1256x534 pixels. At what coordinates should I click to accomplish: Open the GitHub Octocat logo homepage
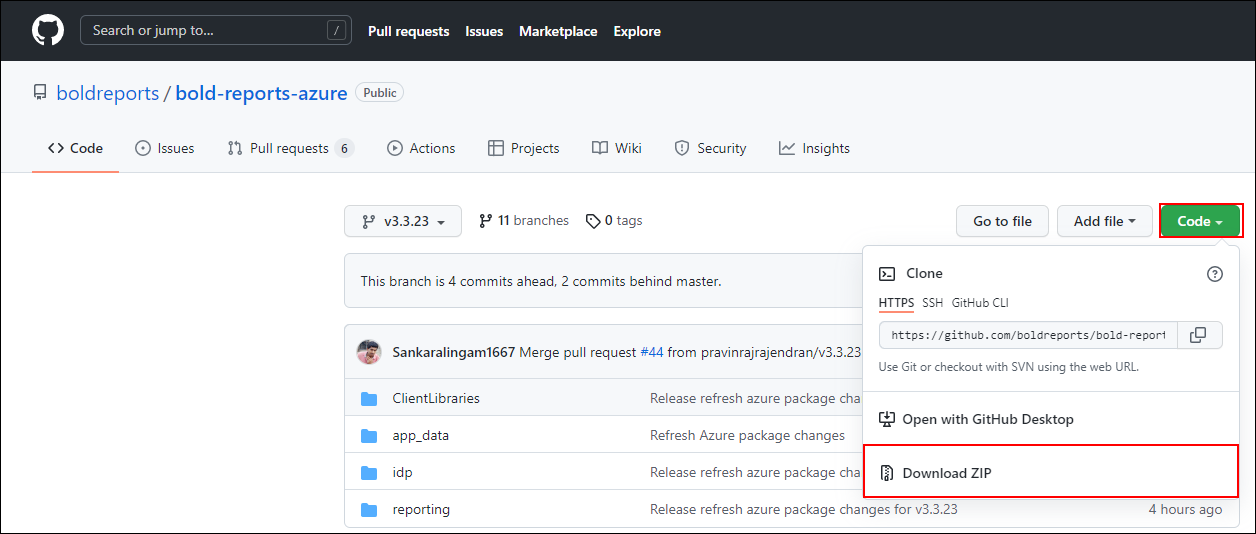[48, 30]
